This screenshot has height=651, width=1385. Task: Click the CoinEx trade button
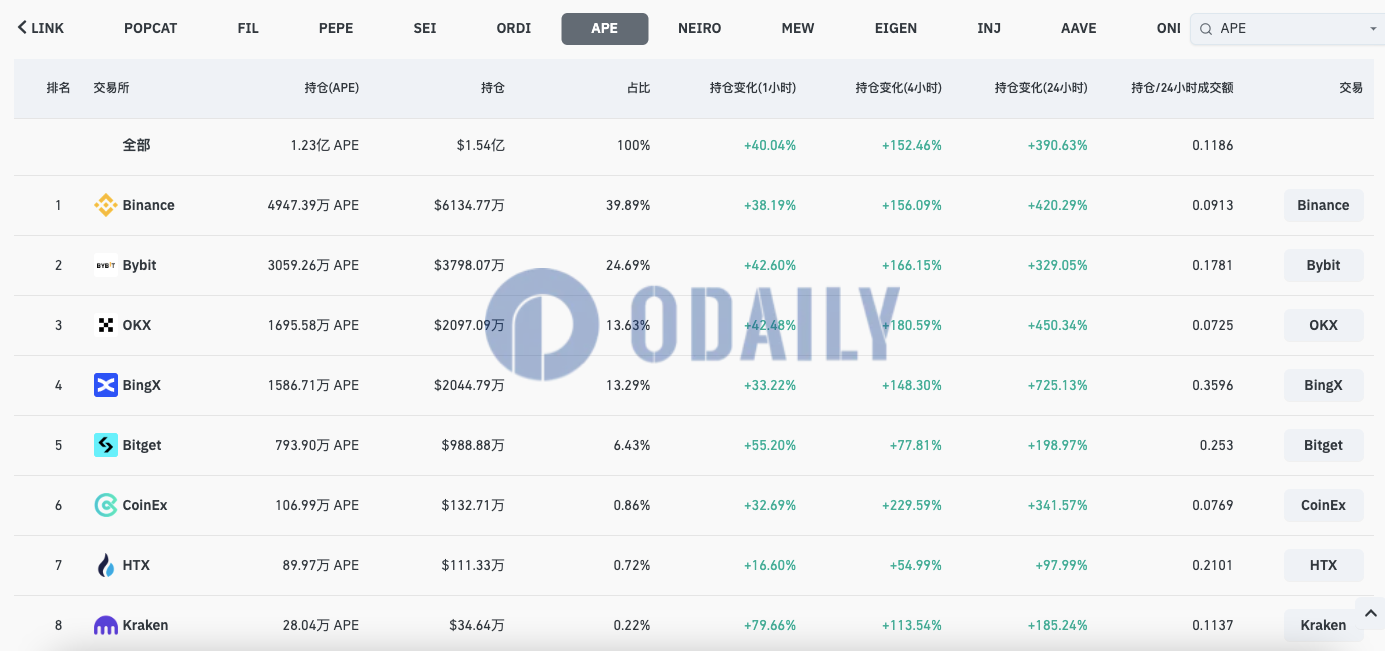click(x=1323, y=505)
